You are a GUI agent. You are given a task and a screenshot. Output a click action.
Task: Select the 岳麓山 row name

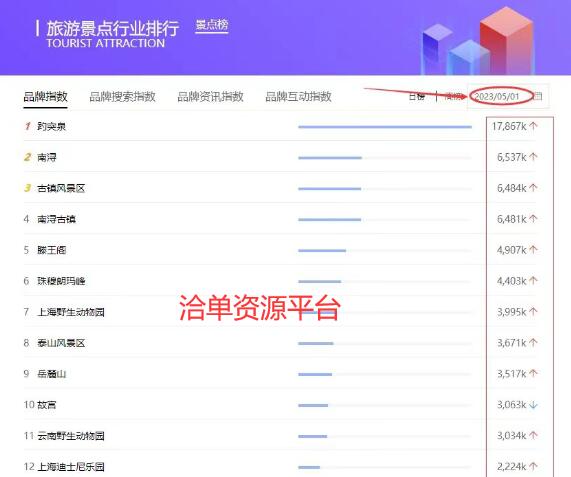(x=51, y=374)
